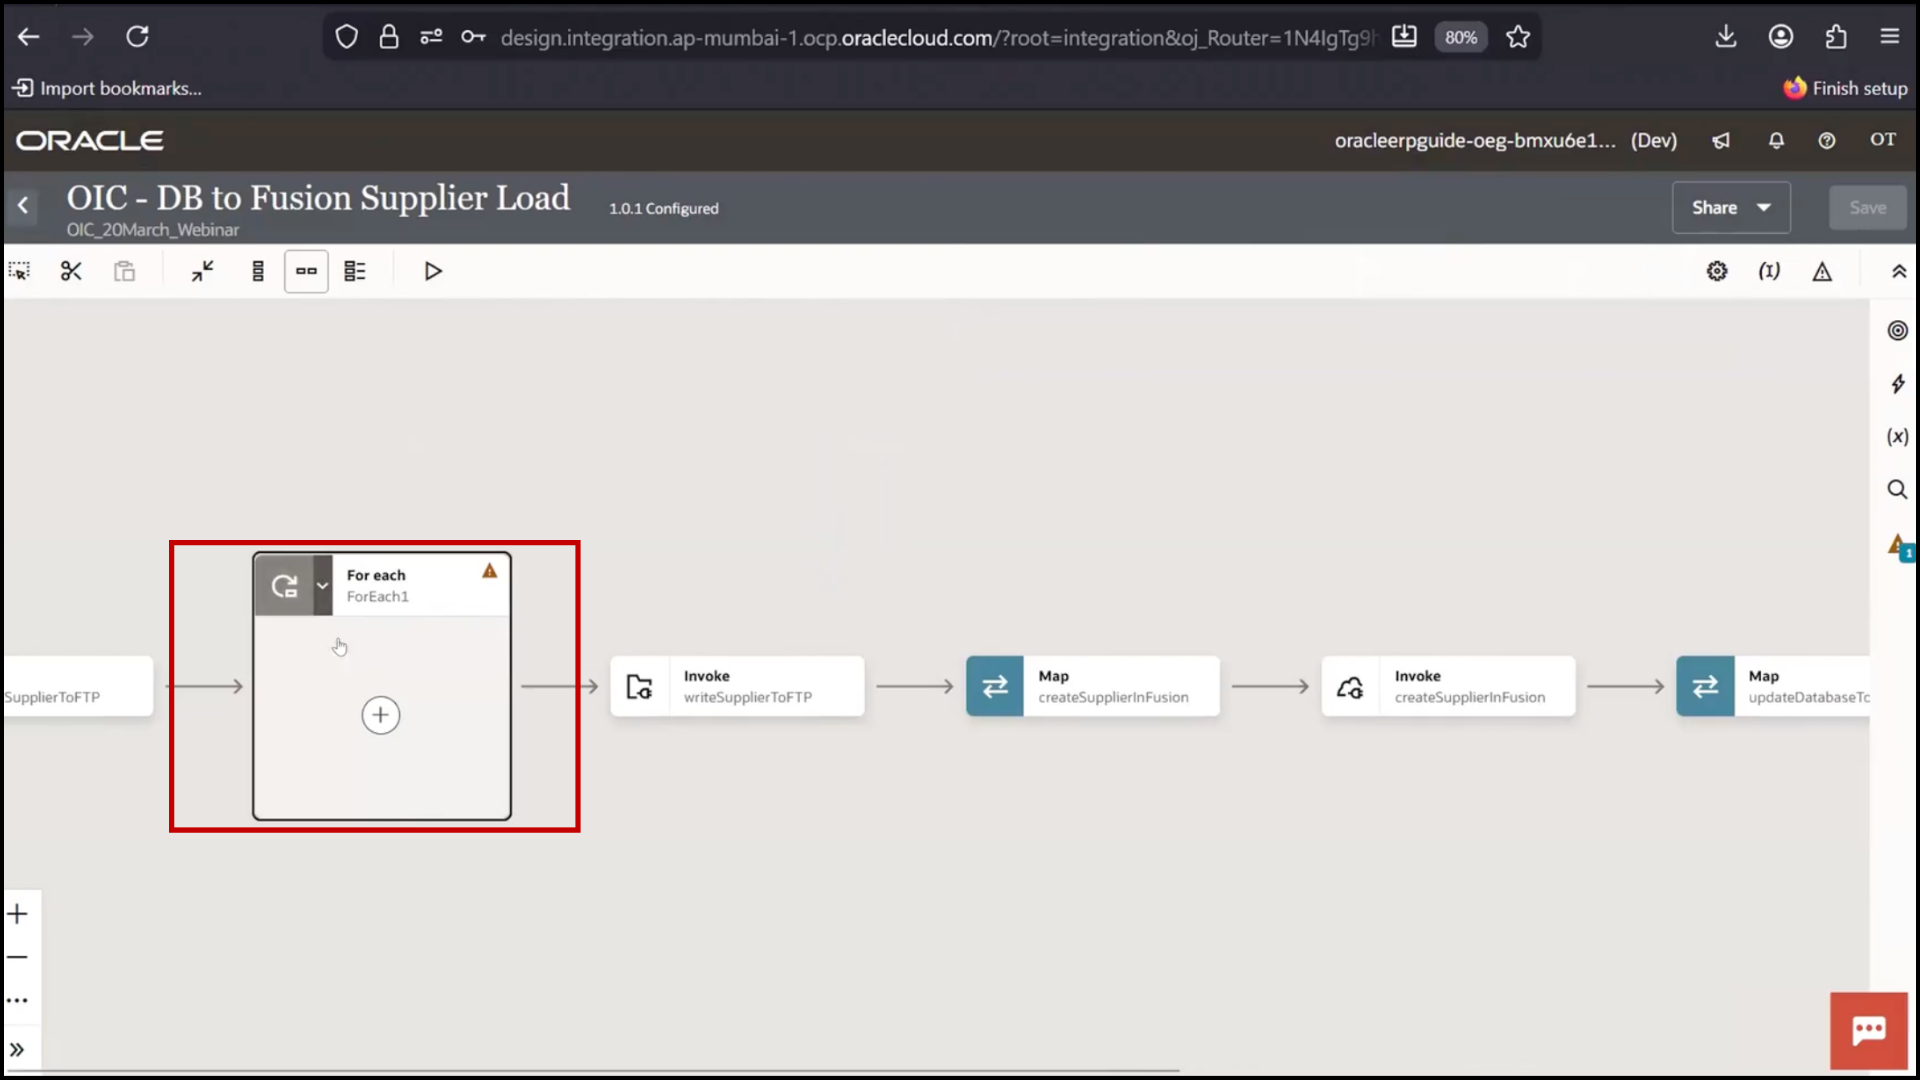Switch to horizontal layout icon
The image size is (1920, 1080).
coord(306,272)
